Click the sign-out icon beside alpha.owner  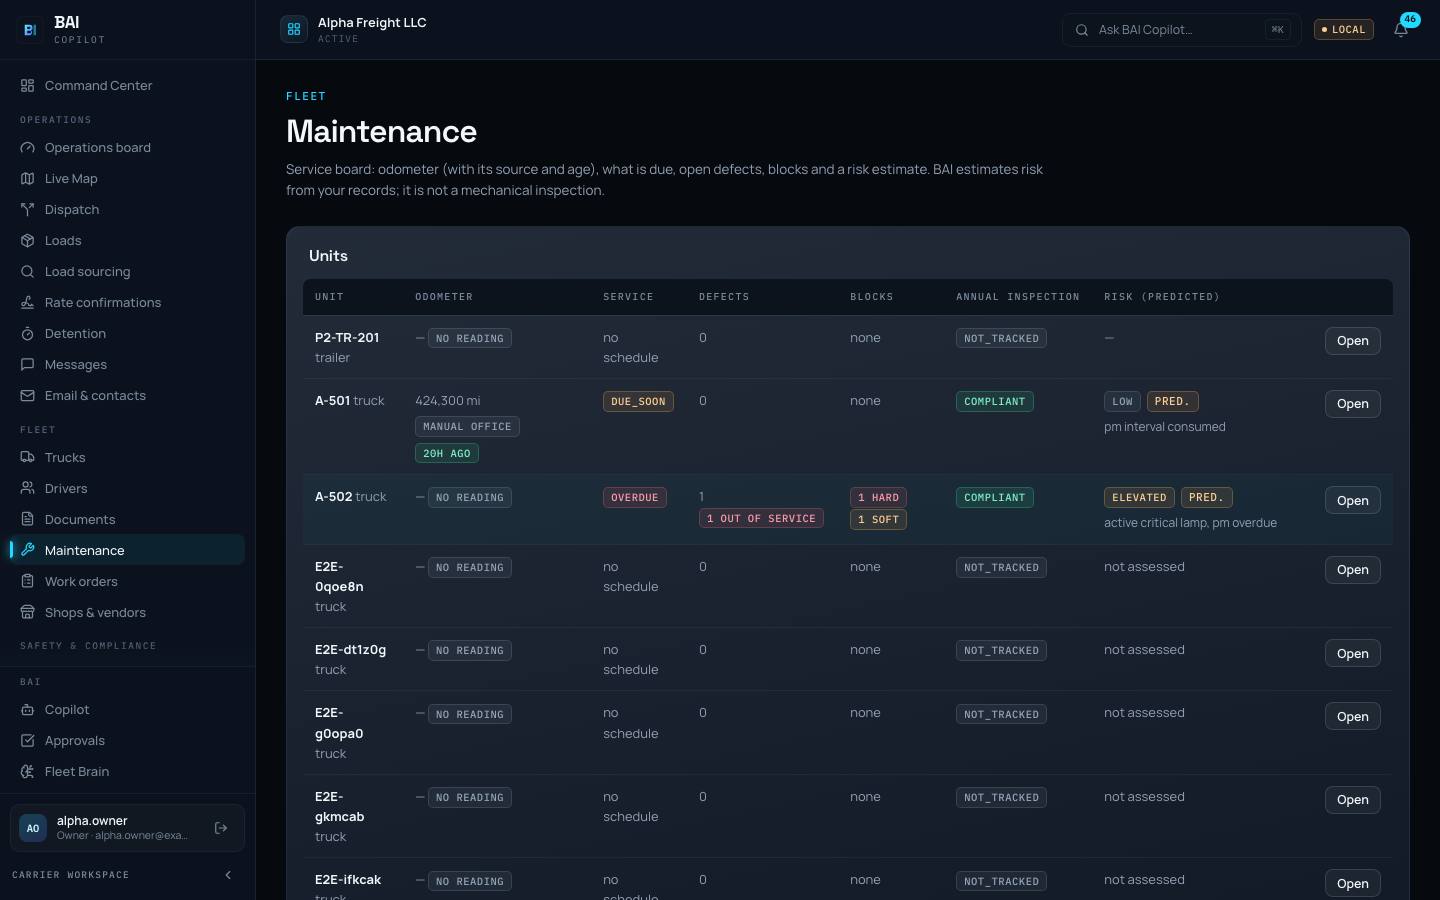click(221, 828)
